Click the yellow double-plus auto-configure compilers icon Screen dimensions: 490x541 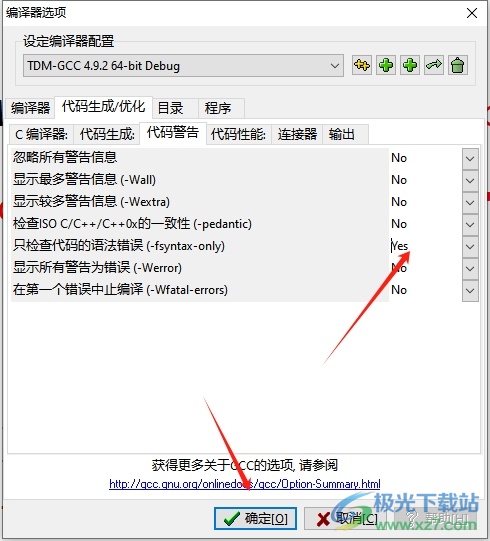tap(361, 65)
